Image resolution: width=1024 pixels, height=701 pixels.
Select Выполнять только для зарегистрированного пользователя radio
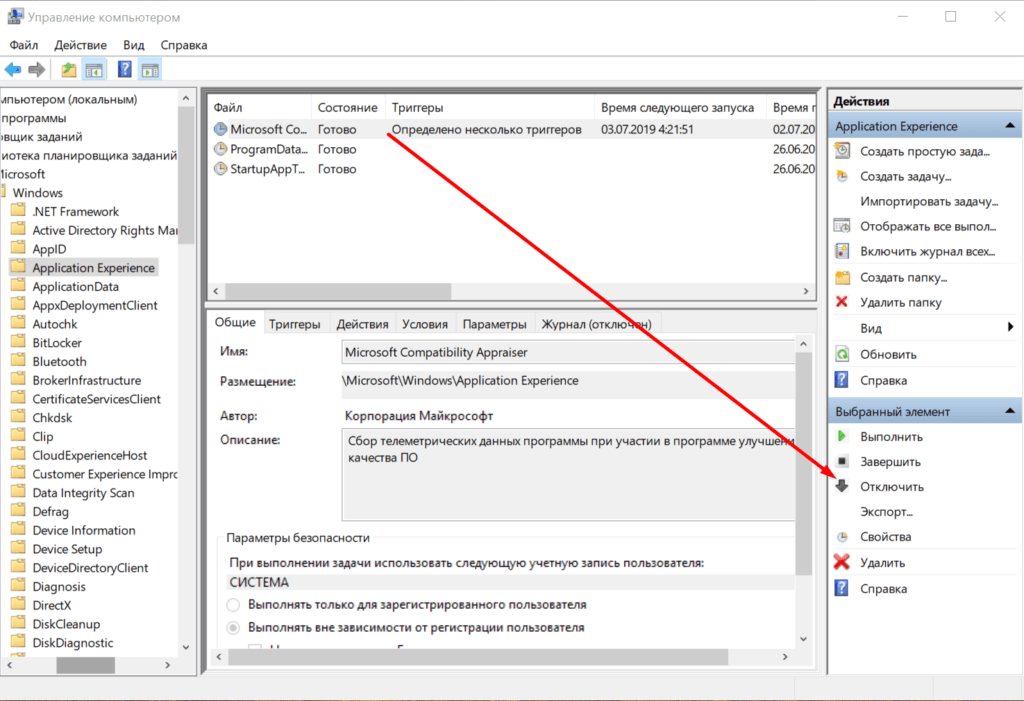pos(233,604)
